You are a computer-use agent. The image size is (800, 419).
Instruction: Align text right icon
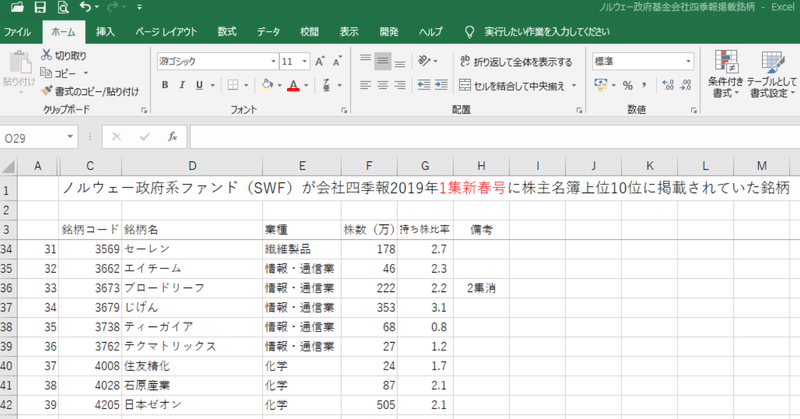pyautogui.click(x=400, y=85)
